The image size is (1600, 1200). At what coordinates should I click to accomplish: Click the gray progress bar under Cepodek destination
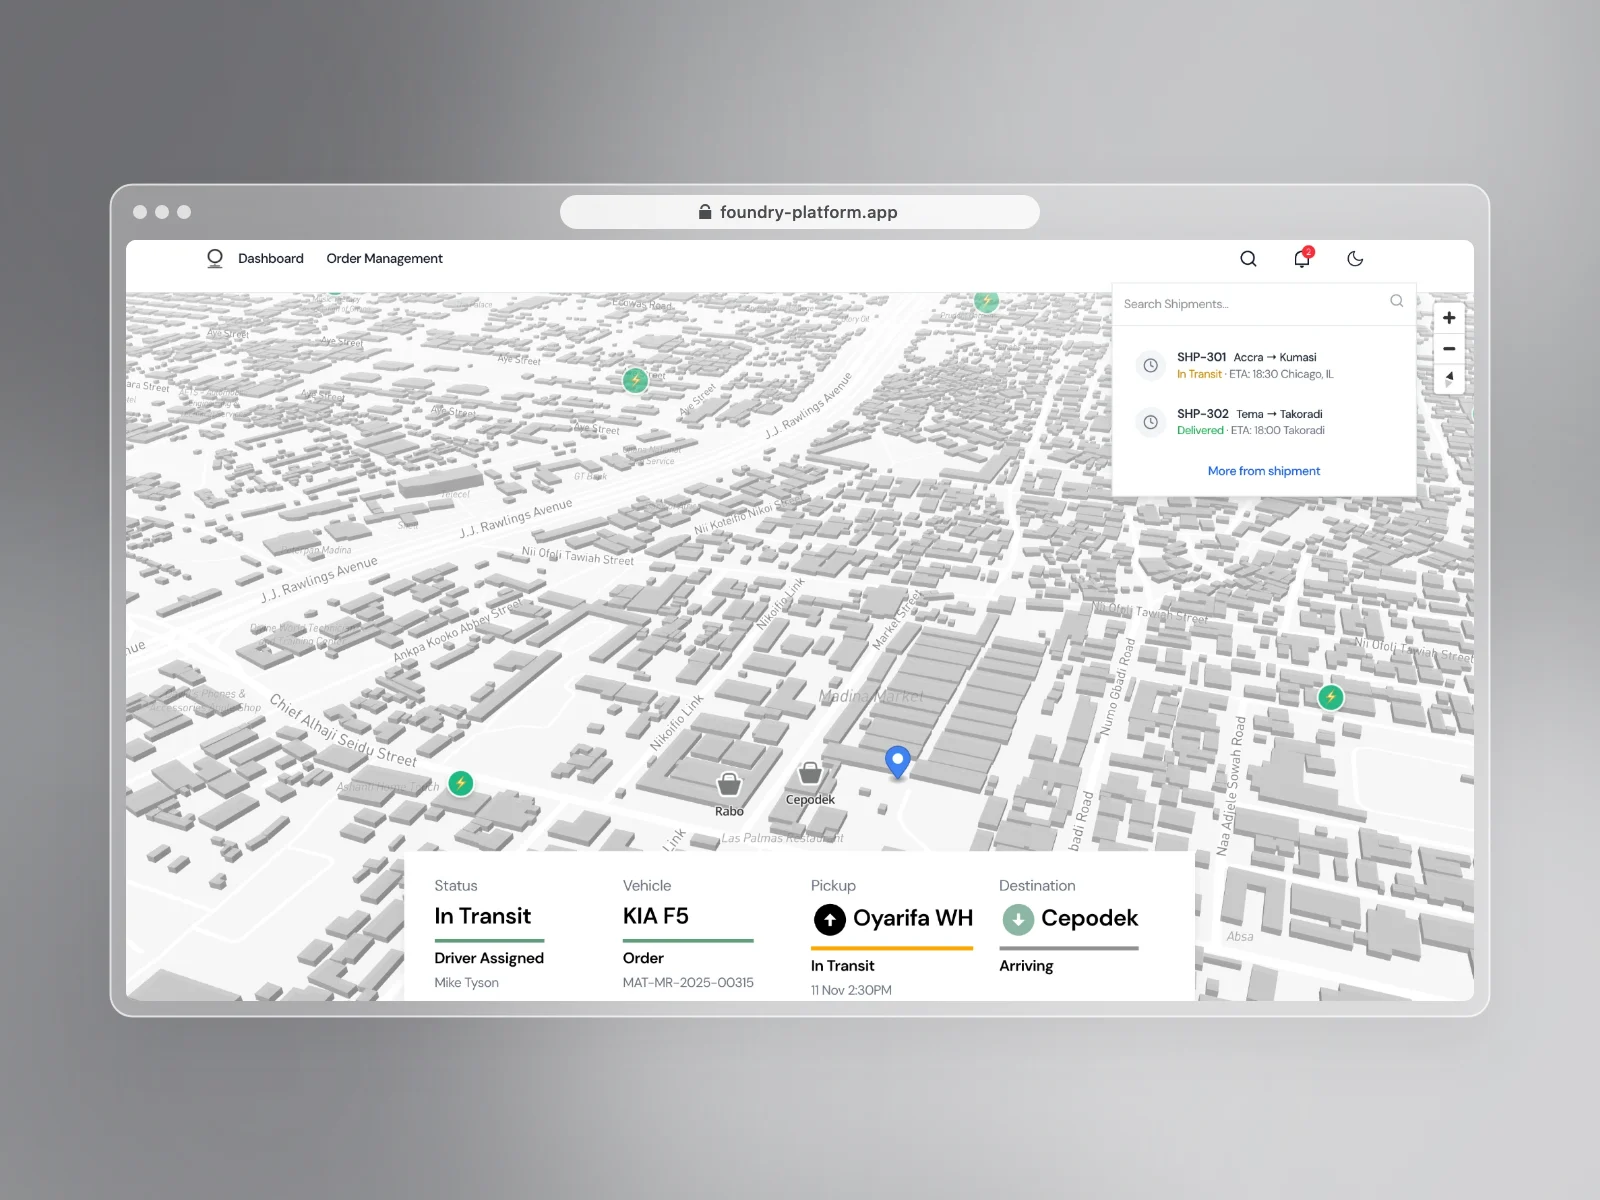coord(1069,948)
